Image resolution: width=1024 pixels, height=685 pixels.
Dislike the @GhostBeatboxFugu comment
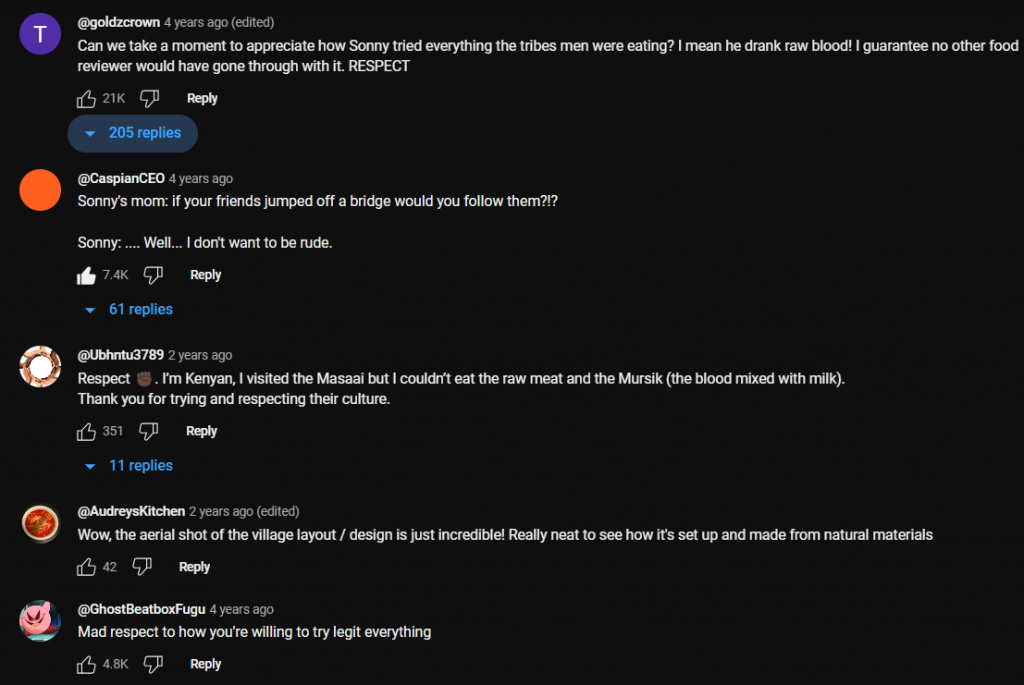click(x=153, y=664)
